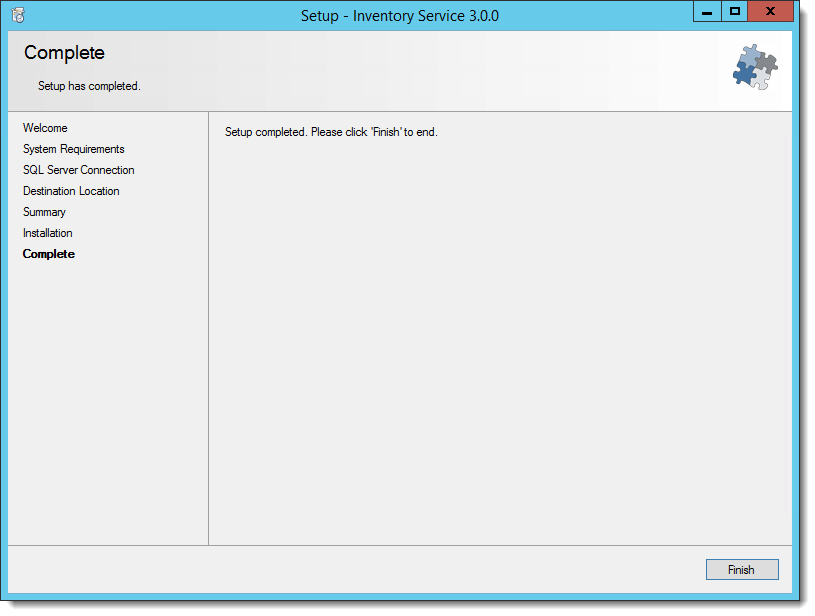The image size is (815, 616).
Task: Select the SQL Server Connection step
Action: click(78, 170)
